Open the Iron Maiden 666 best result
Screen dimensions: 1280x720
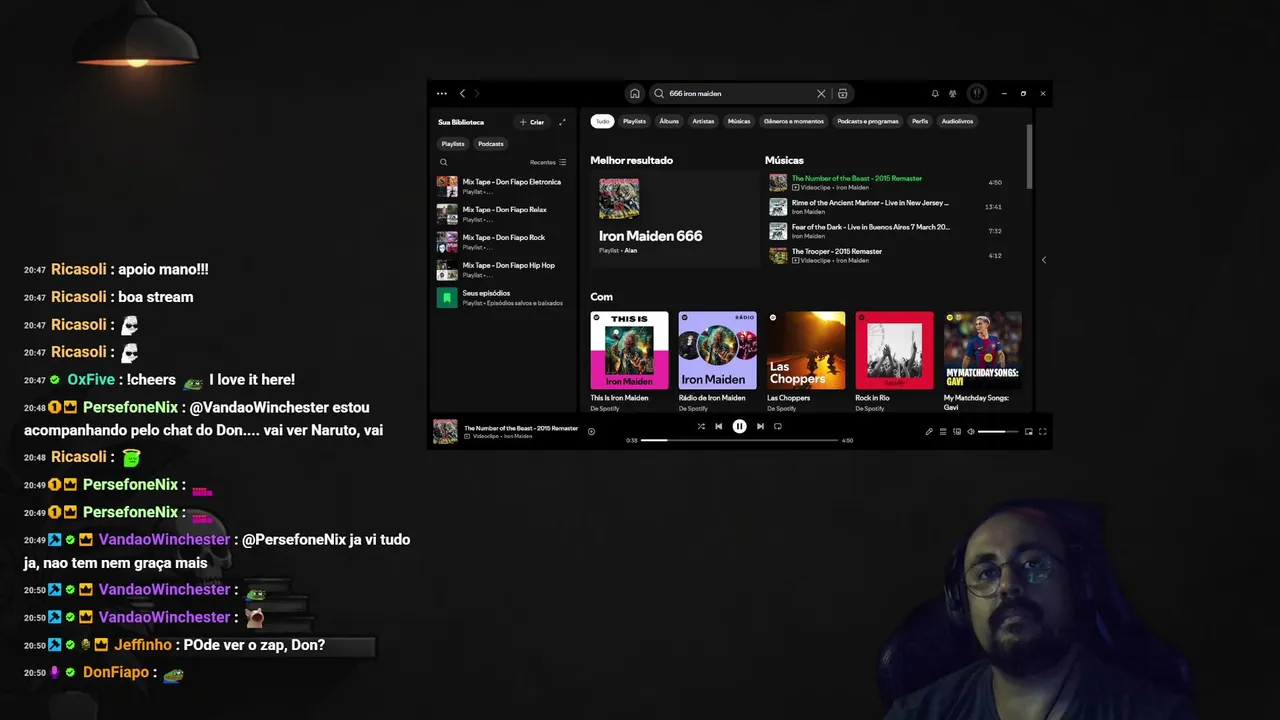675,220
